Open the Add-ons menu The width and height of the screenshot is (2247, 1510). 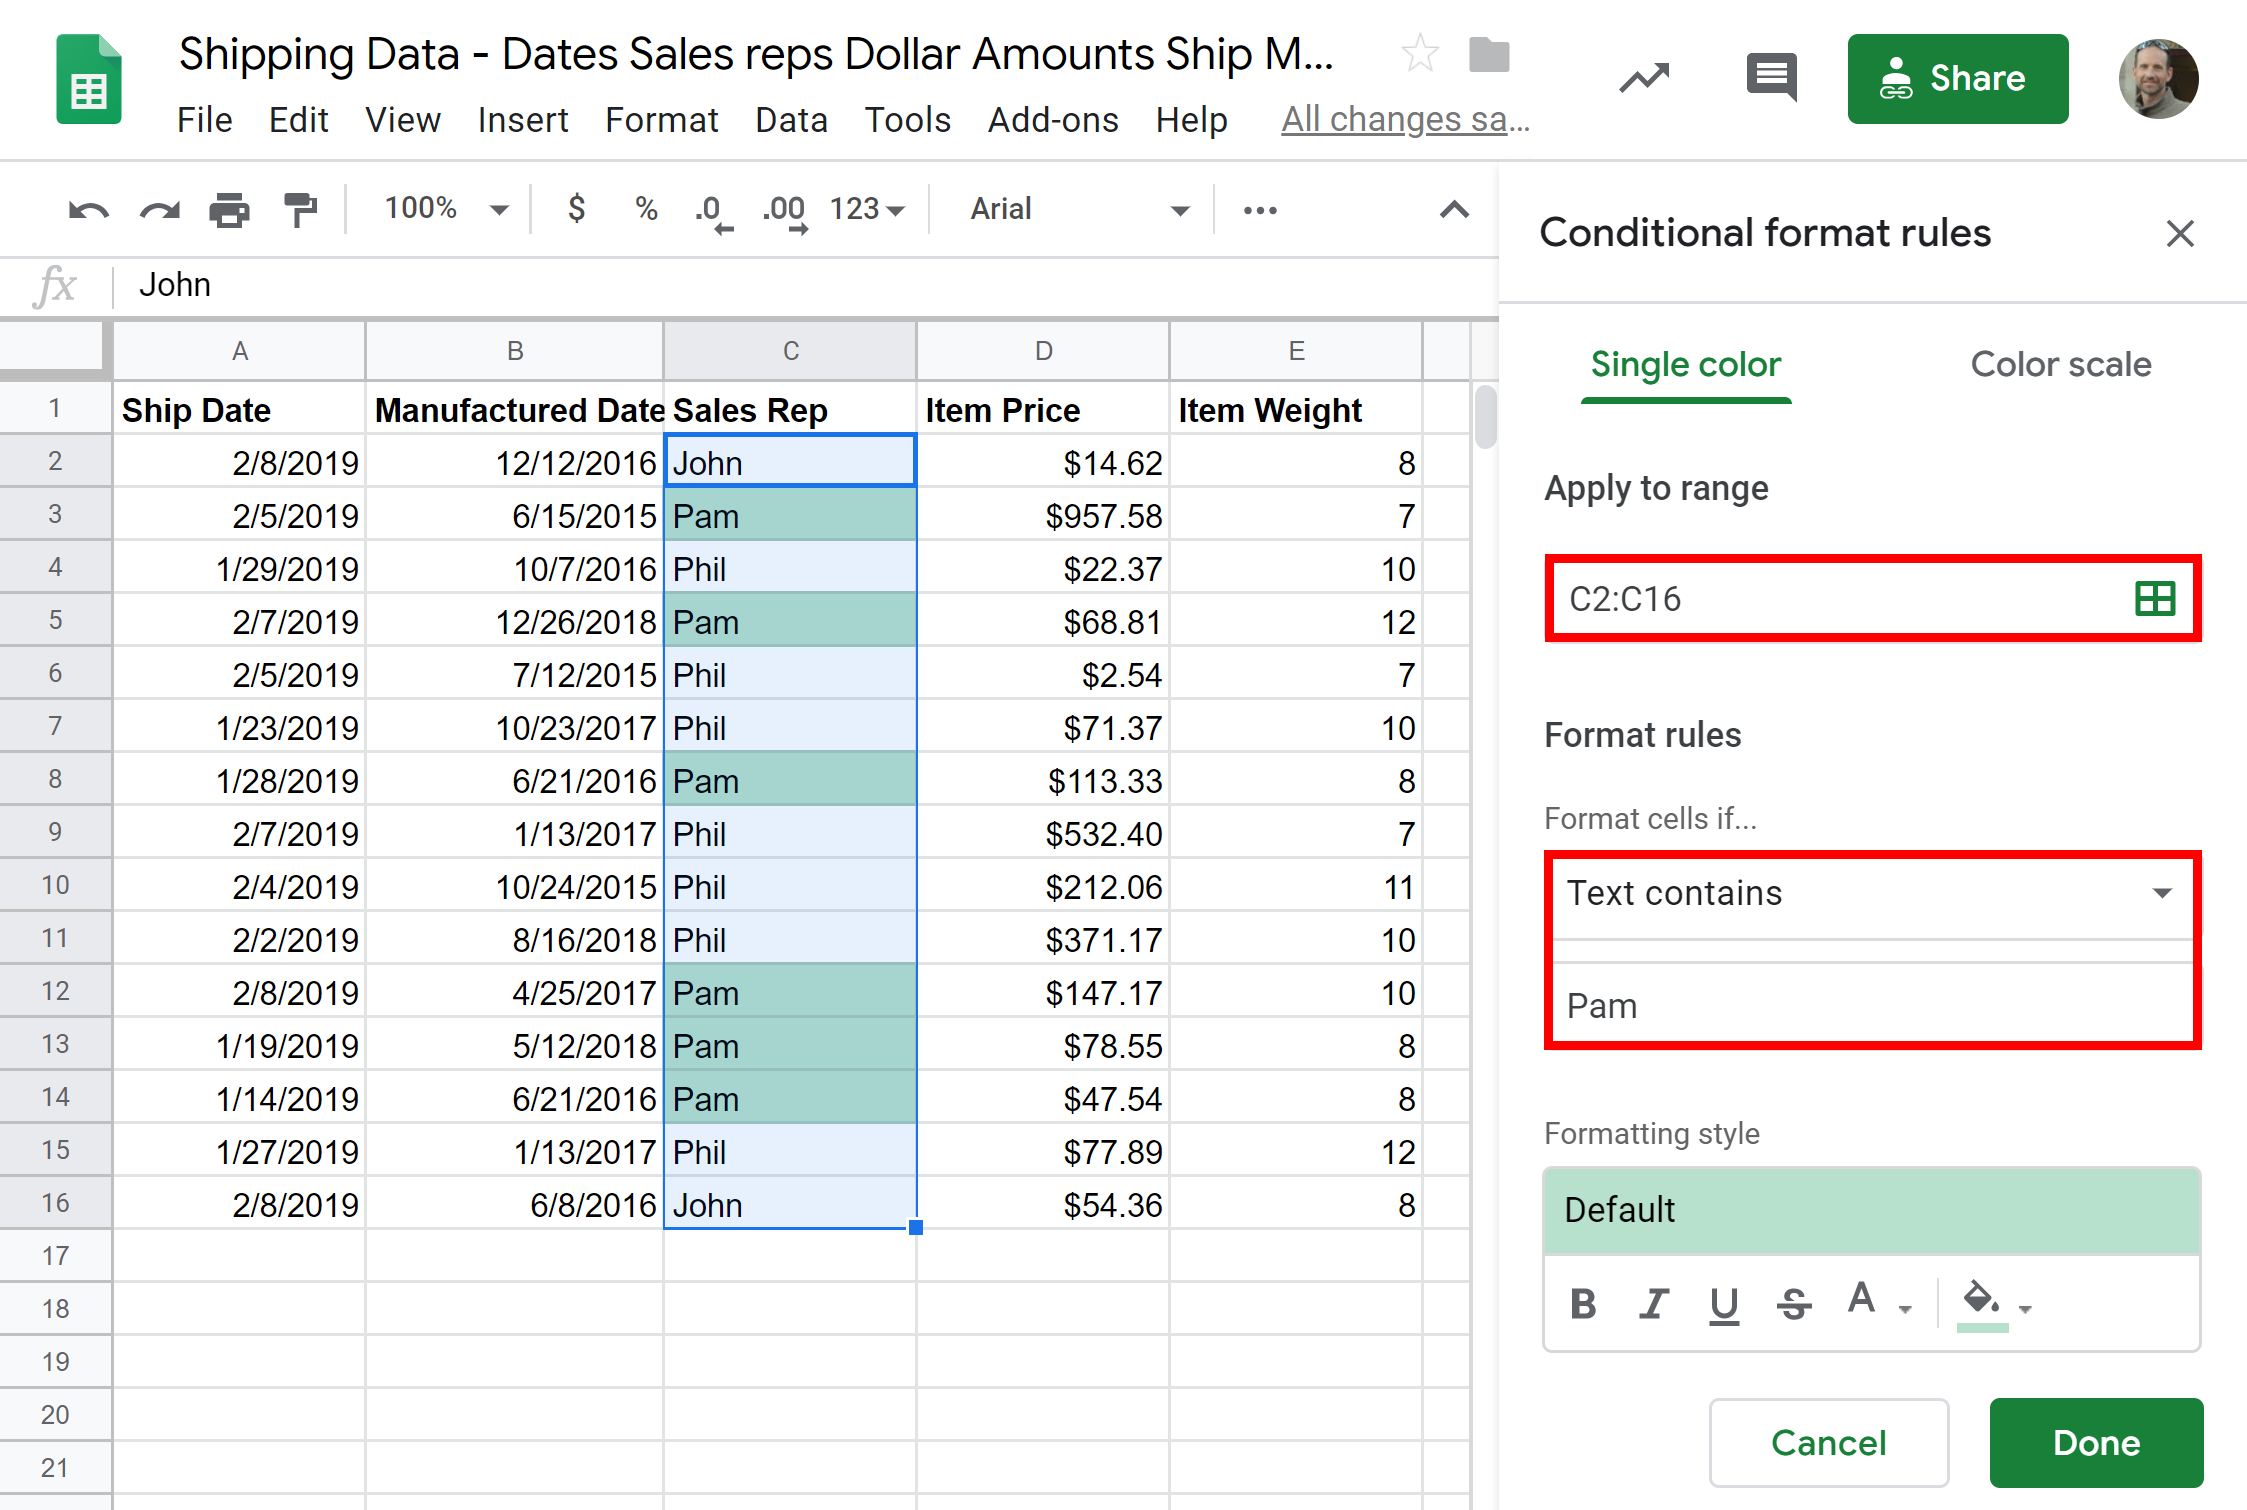[1053, 120]
